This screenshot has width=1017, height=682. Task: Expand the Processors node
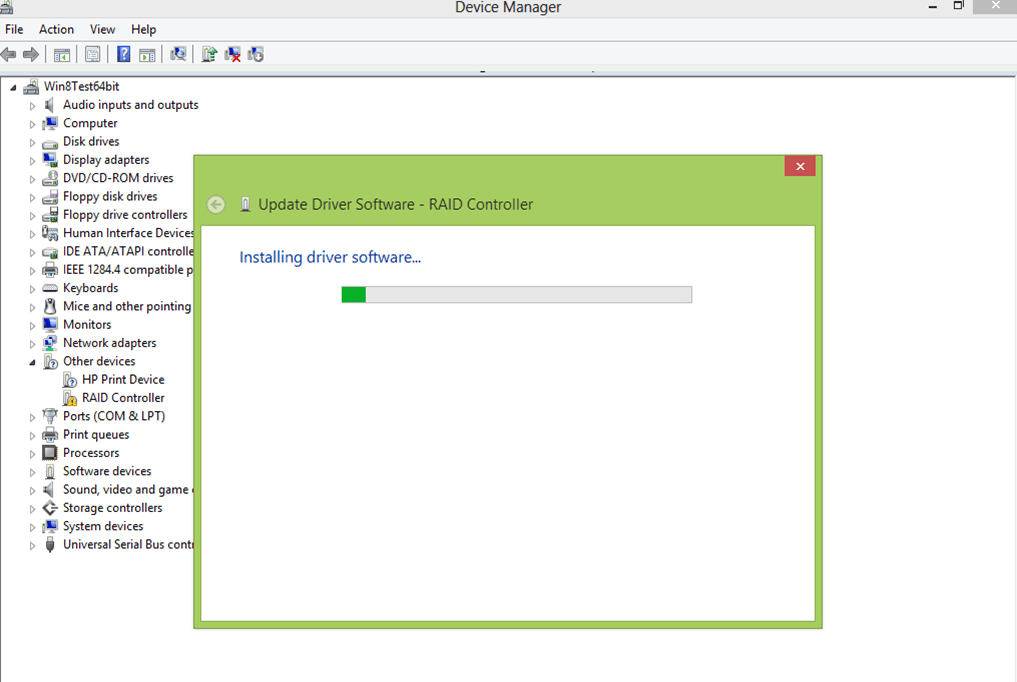click(x=32, y=454)
